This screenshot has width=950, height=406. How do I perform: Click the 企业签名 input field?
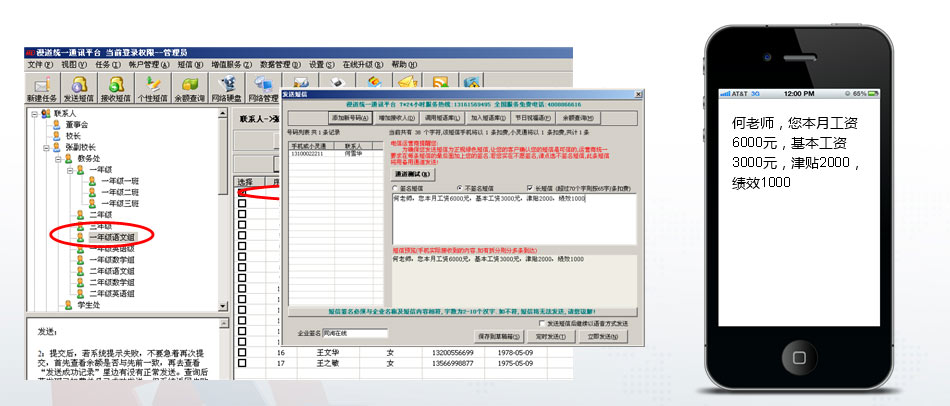[x=362, y=333]
